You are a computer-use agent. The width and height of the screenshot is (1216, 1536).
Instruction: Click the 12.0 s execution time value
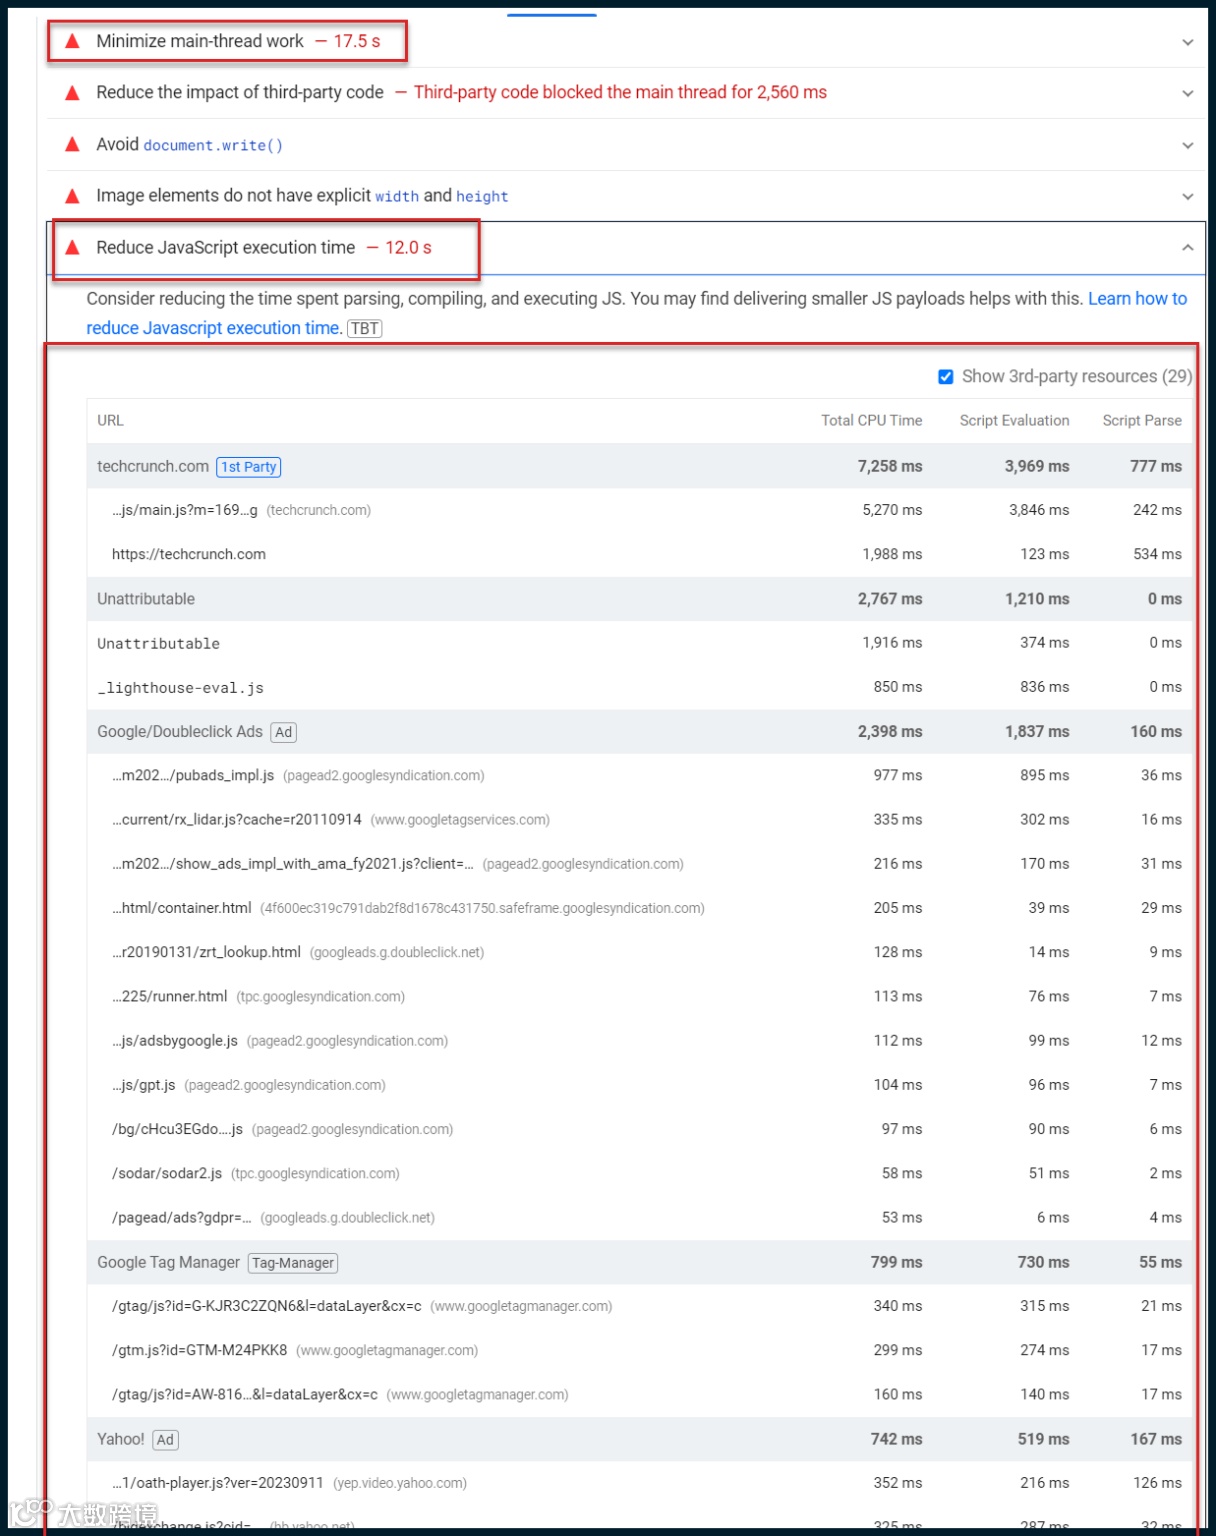408,247
